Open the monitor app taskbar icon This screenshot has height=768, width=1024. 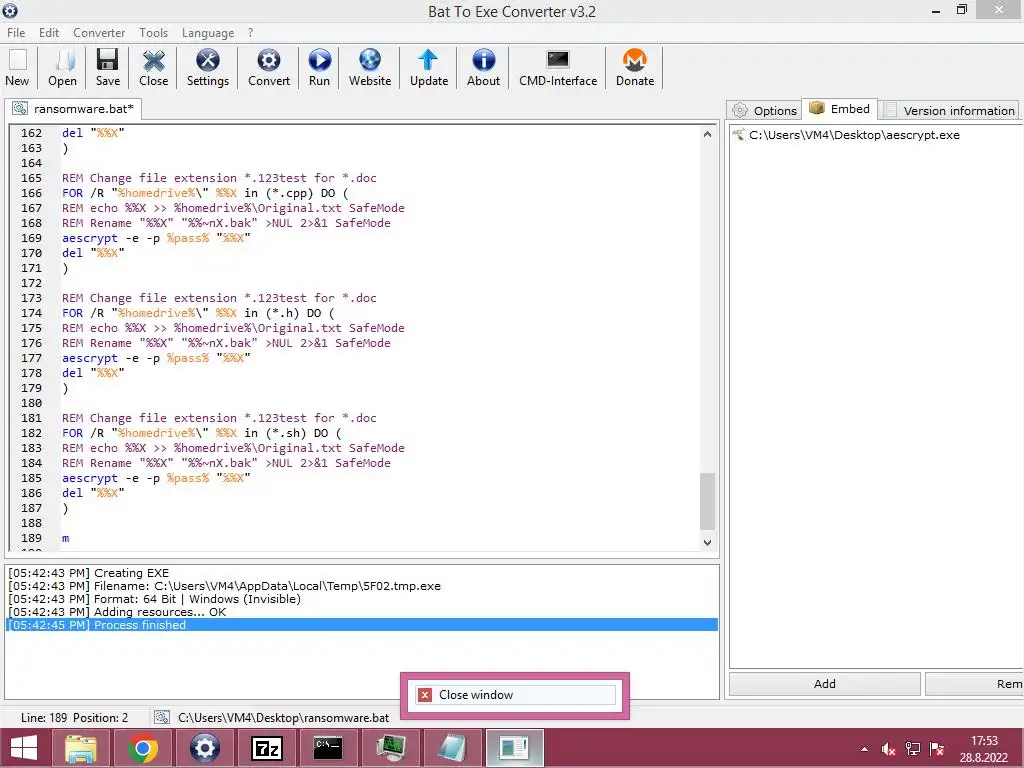pyautogui.click(x=390, y=748)
